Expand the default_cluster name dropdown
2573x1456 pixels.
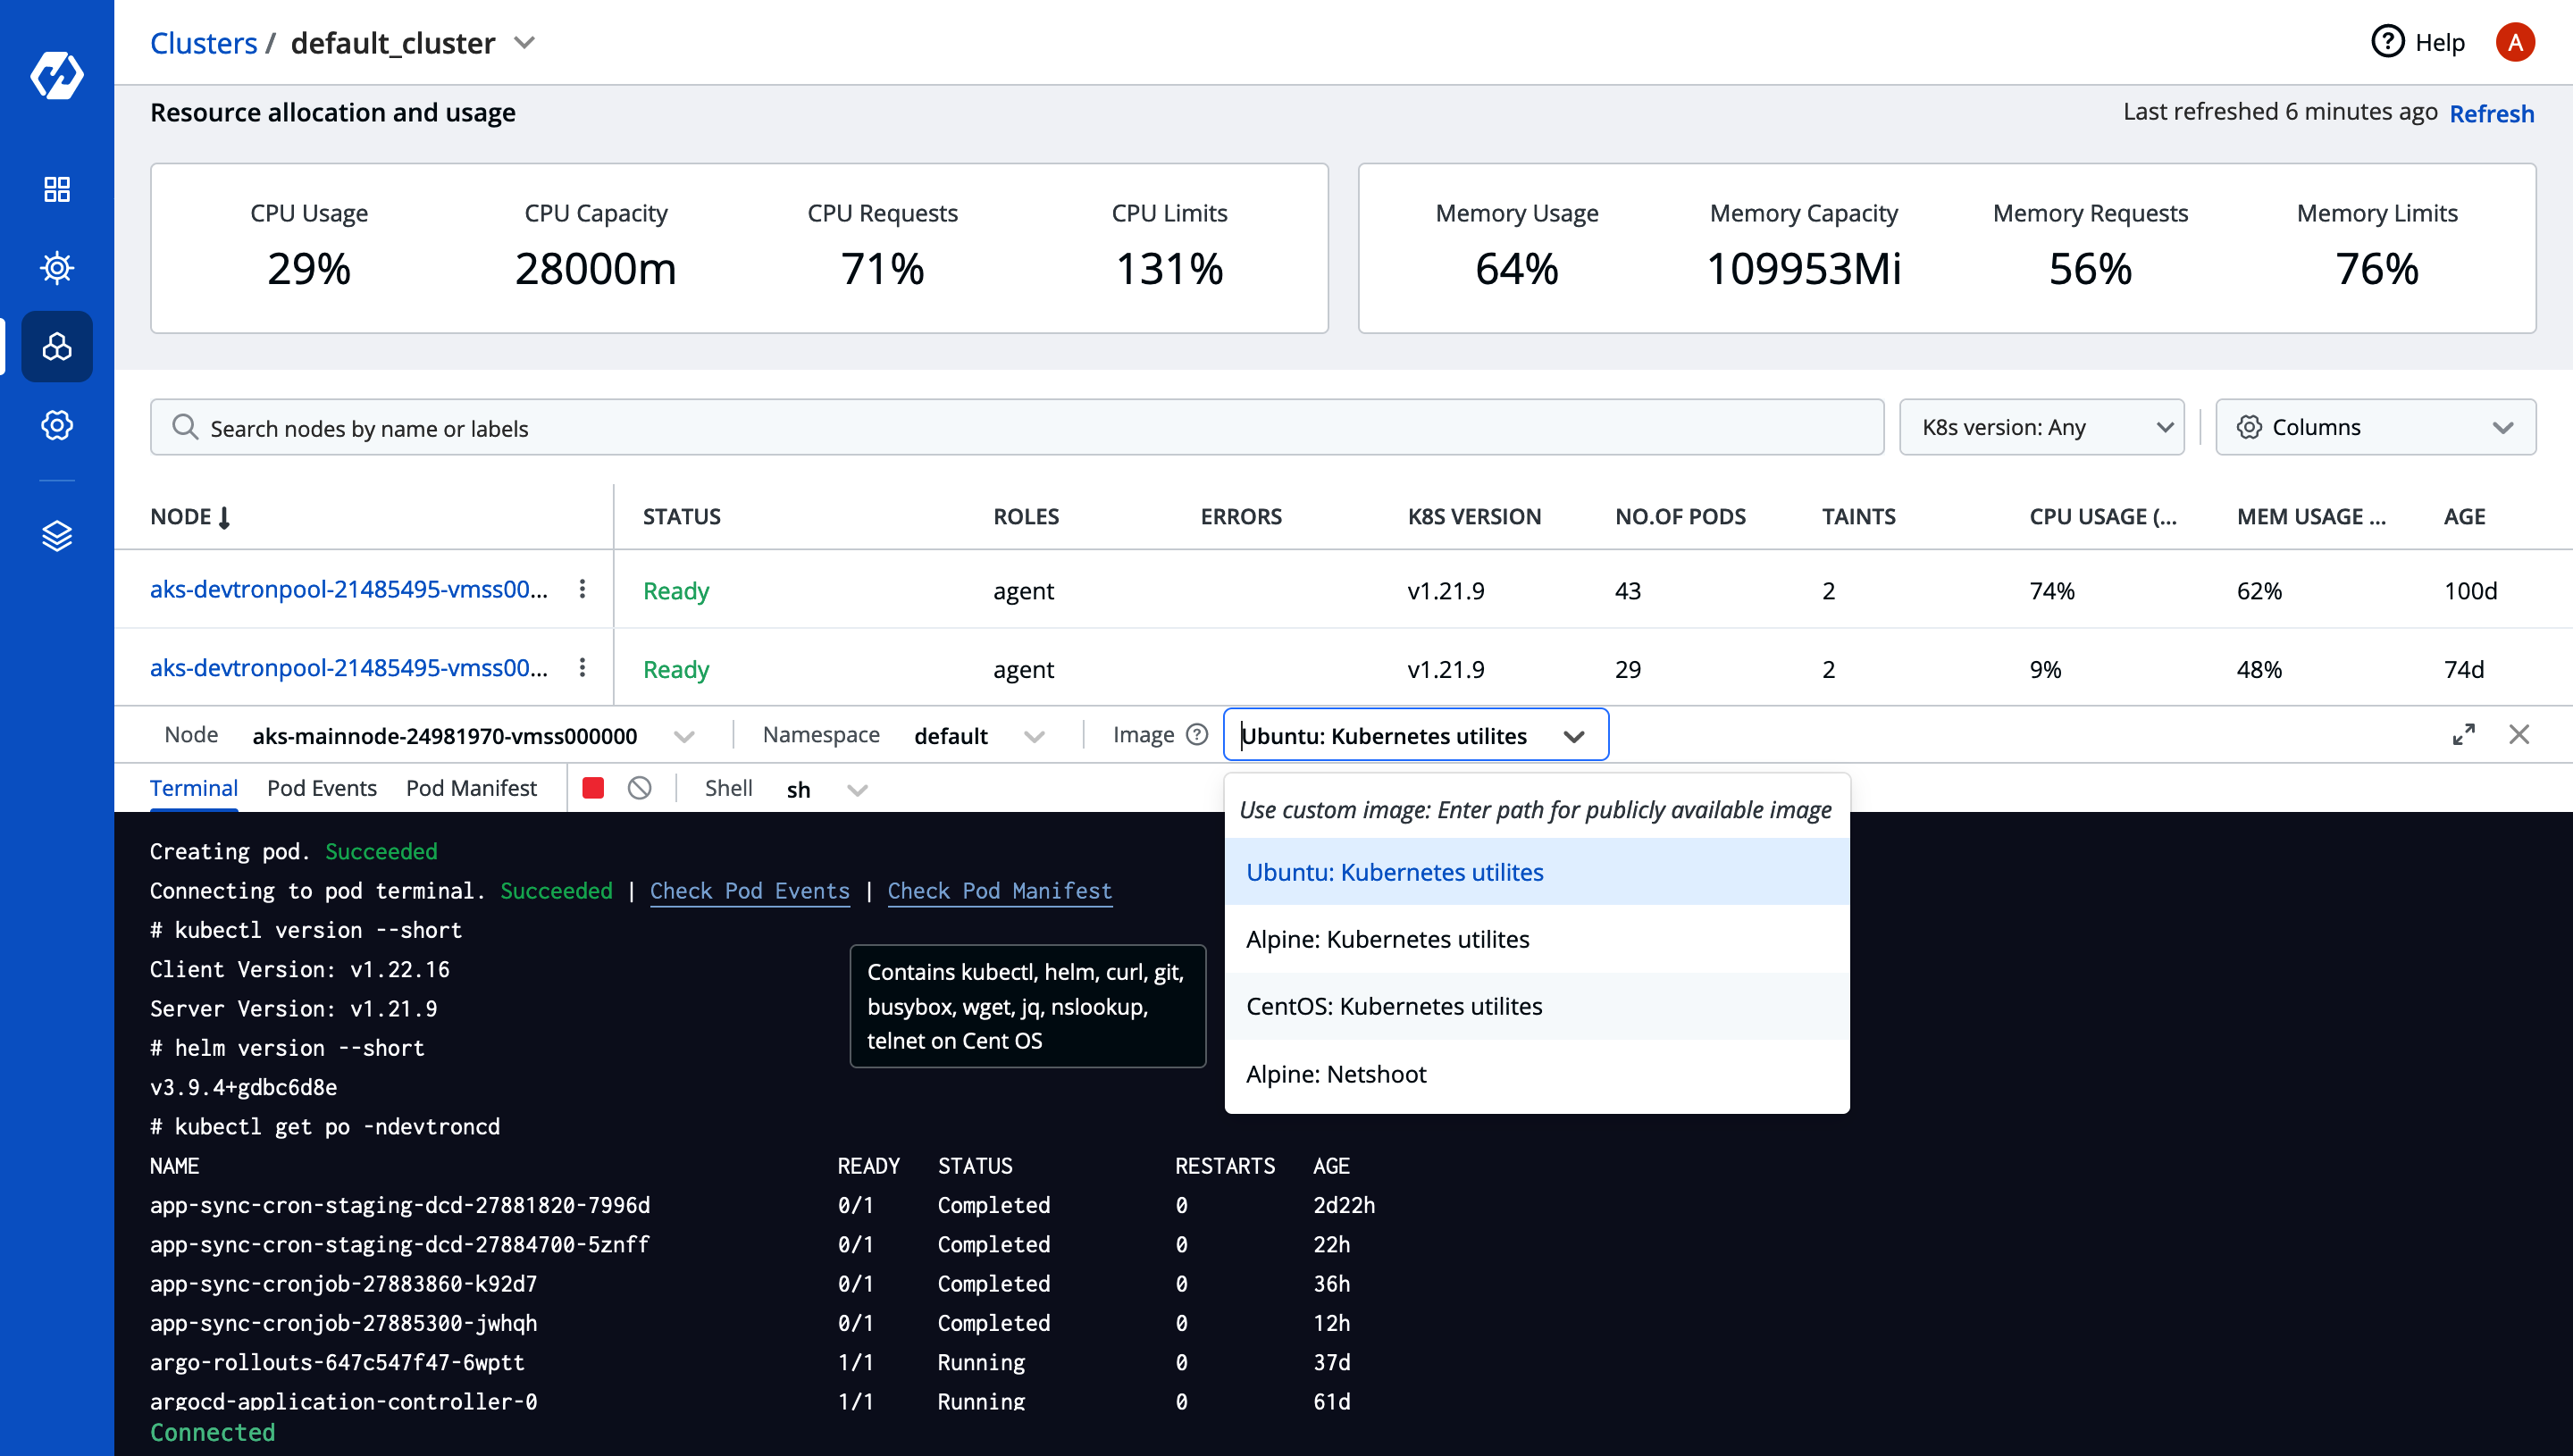pyautogui.click(x=527, y=42)
